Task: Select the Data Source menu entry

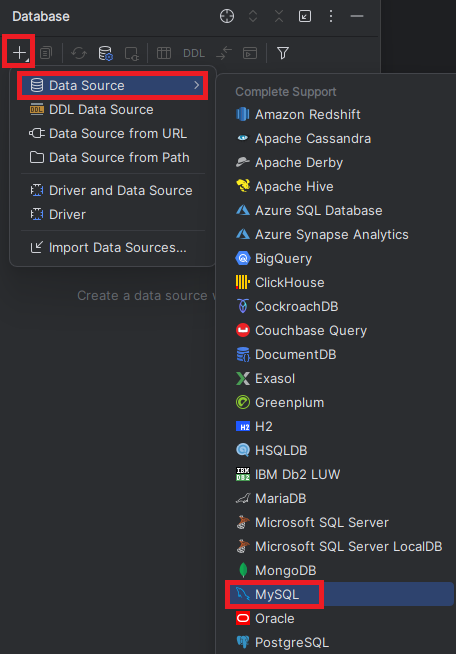Action: coord(113,85)
